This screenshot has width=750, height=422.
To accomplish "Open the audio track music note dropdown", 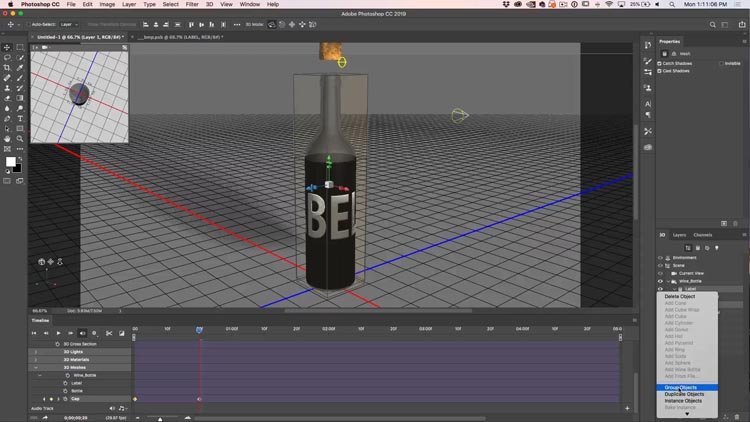I will pyautogui.click(x=122, y=408).
